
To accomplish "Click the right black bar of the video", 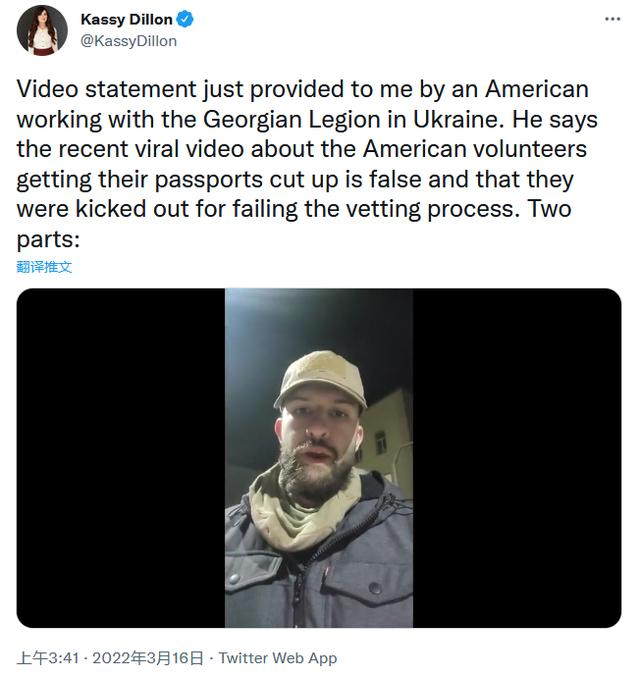I will tap(517, 458).
